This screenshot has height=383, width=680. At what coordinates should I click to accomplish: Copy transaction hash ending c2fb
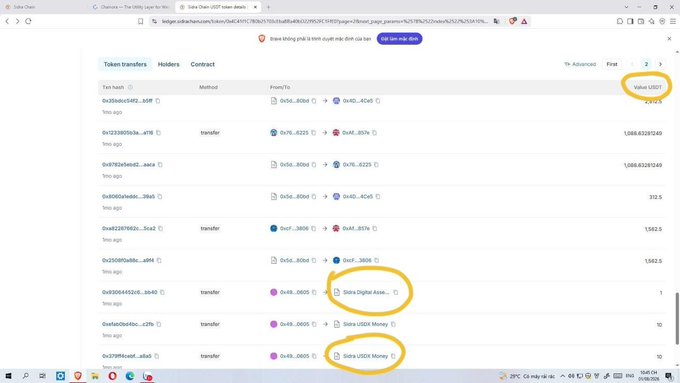pos(159,324)
